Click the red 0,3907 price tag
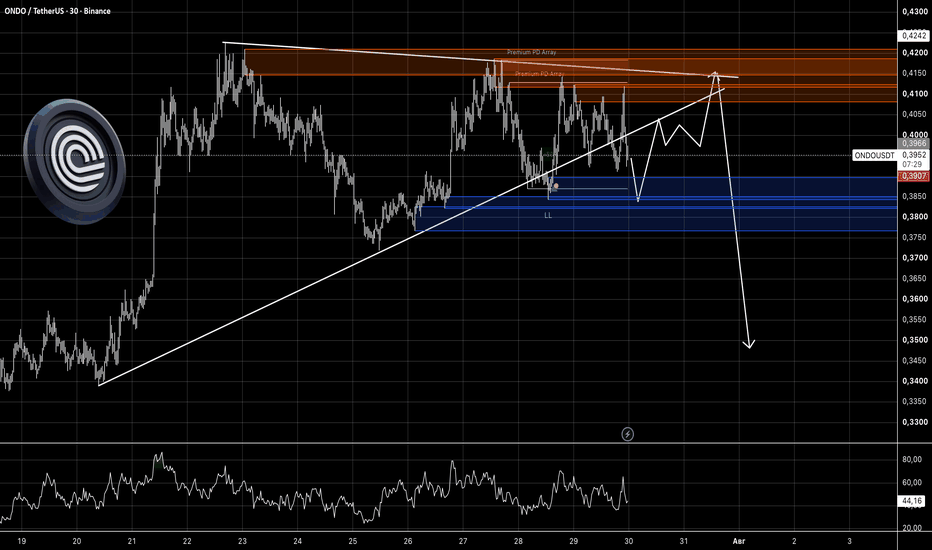Screen dimensions: 932x550 914,176
